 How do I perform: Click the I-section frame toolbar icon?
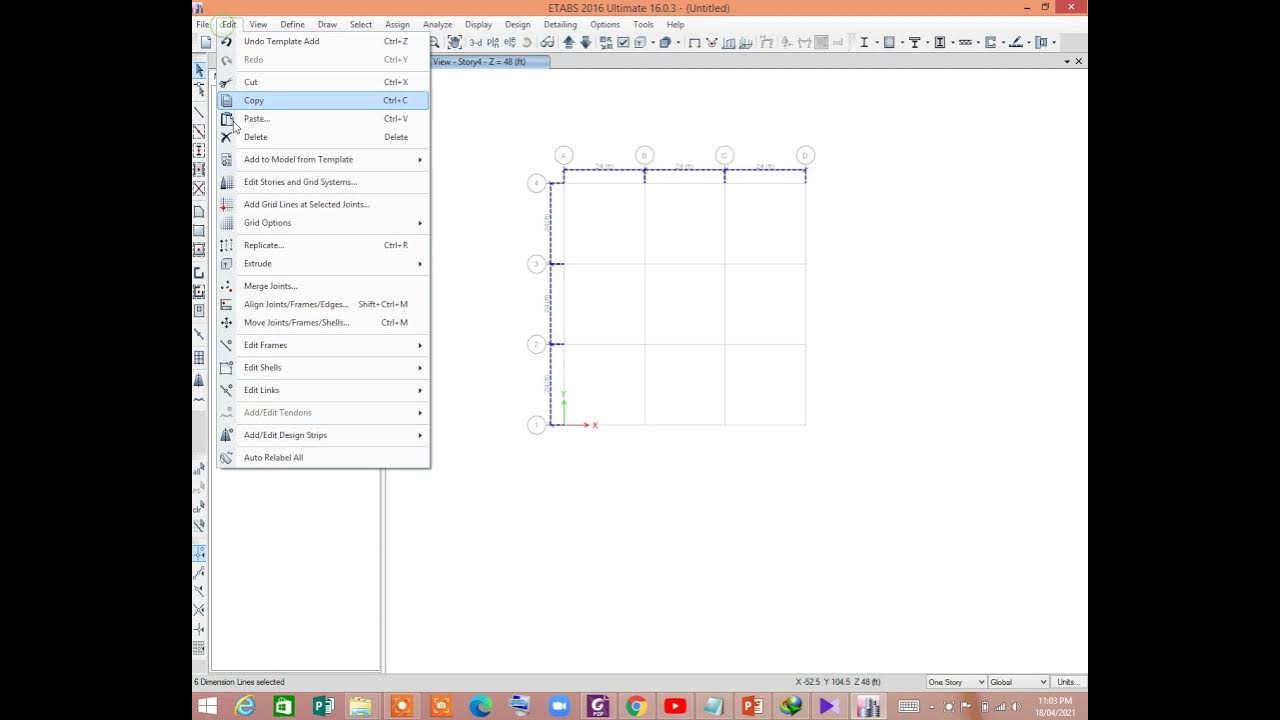864,42
